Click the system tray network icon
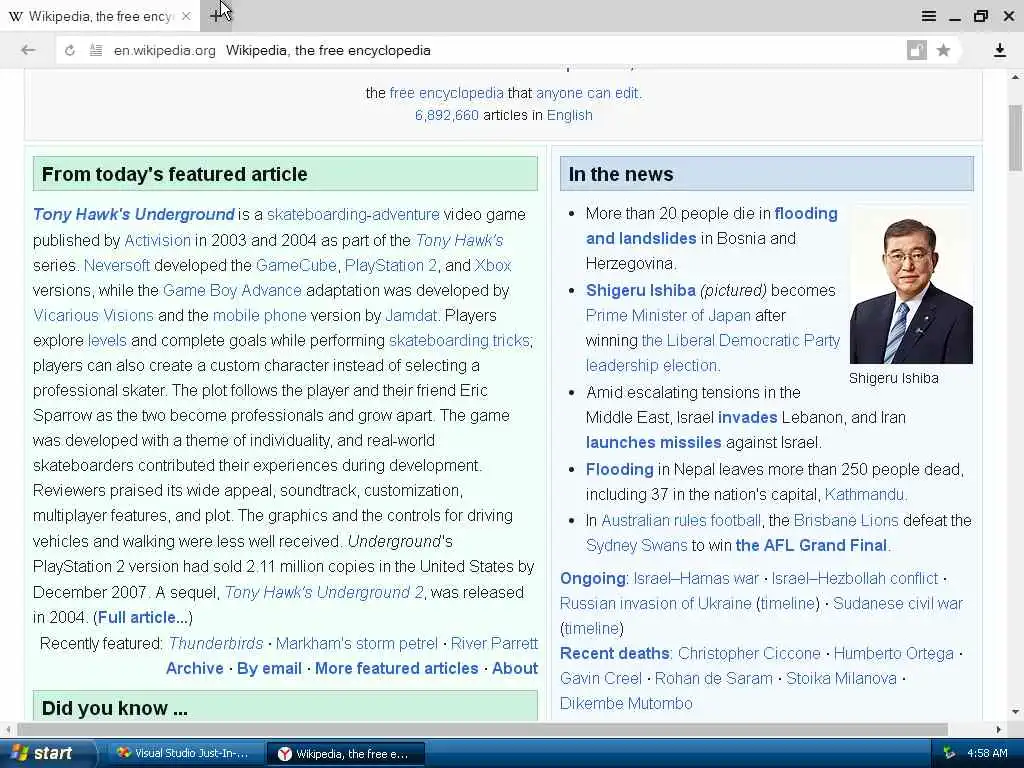Image resolution: width=1024 pixels, height=768 pixels. click(x=949, y=754)
